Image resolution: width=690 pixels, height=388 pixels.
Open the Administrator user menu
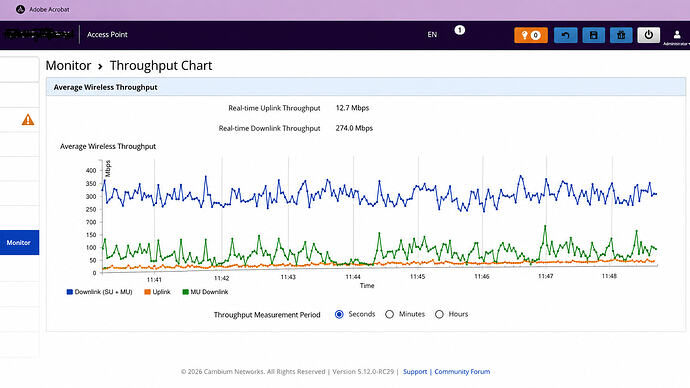point(677,37)
